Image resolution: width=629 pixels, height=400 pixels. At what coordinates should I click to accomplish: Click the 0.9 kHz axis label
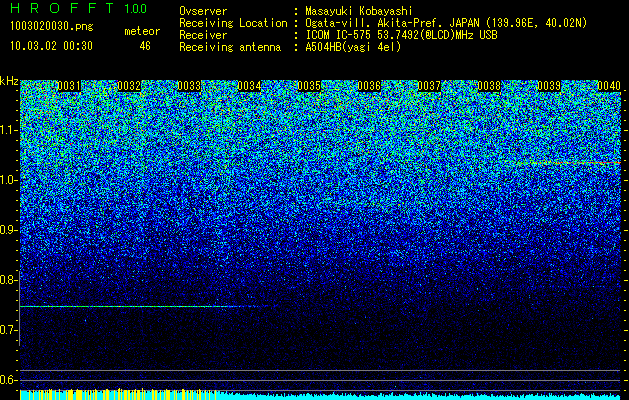point(9,230)
